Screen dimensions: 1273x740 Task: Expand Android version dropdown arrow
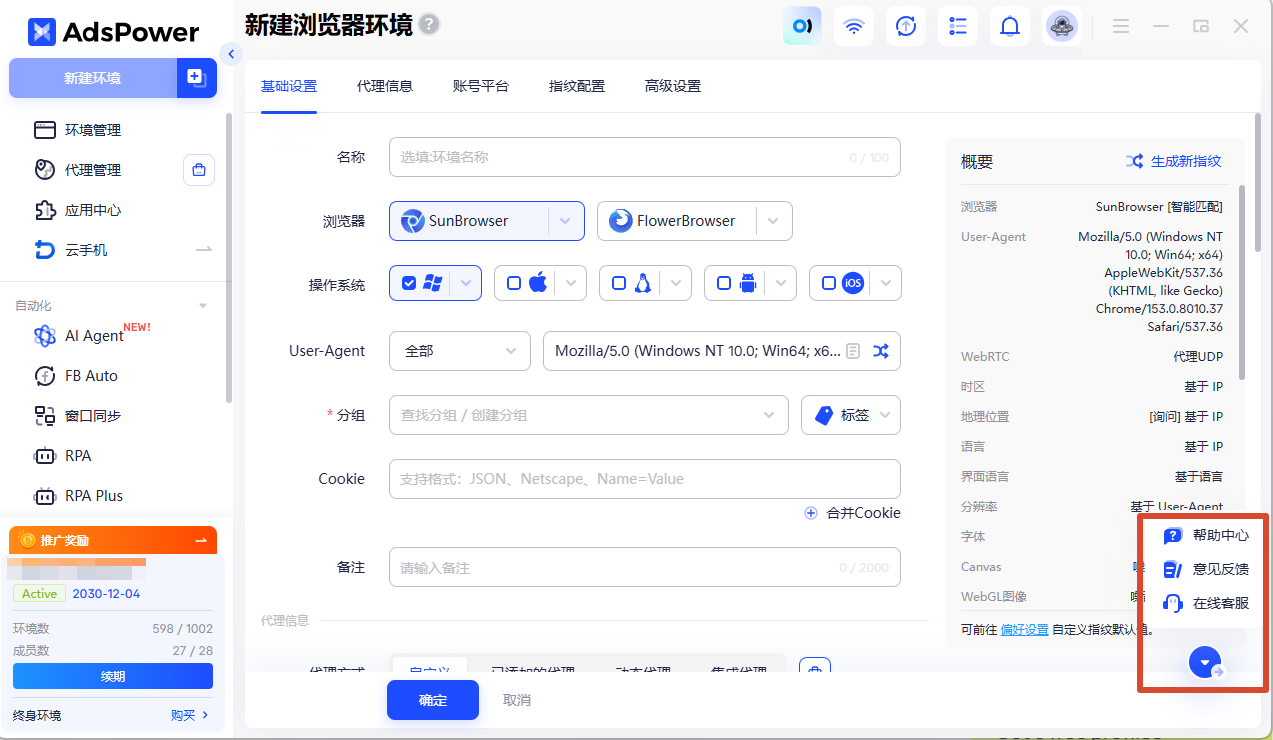tap(781, 283)
